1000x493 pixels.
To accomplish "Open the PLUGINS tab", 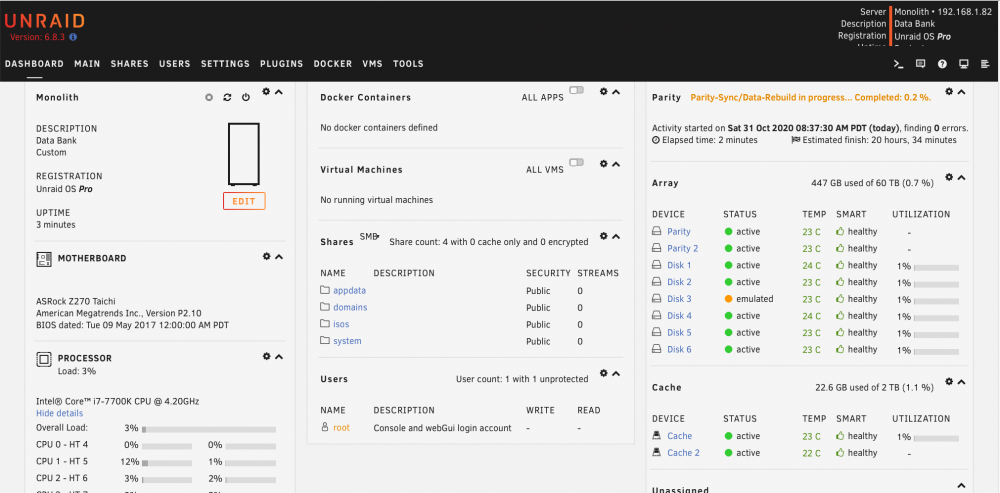I will pyautogui.click(x=281, y=64).
